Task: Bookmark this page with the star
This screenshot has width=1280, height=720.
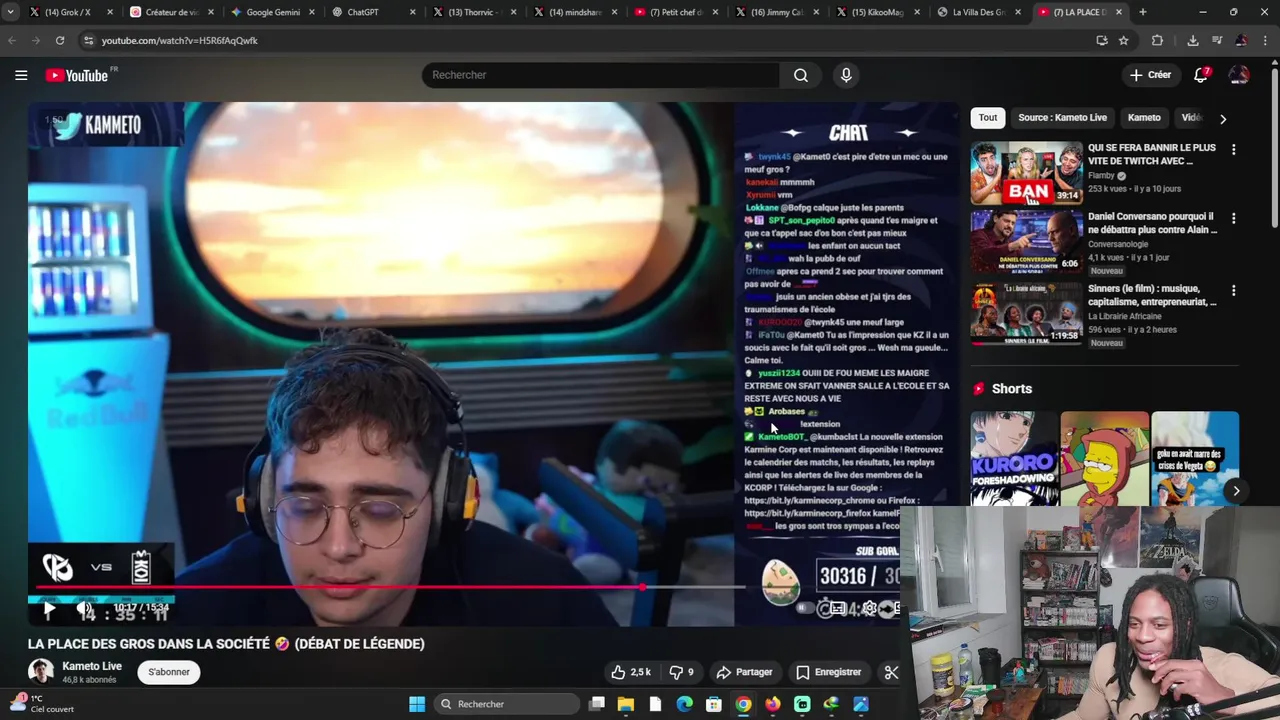Action: 1124,40
